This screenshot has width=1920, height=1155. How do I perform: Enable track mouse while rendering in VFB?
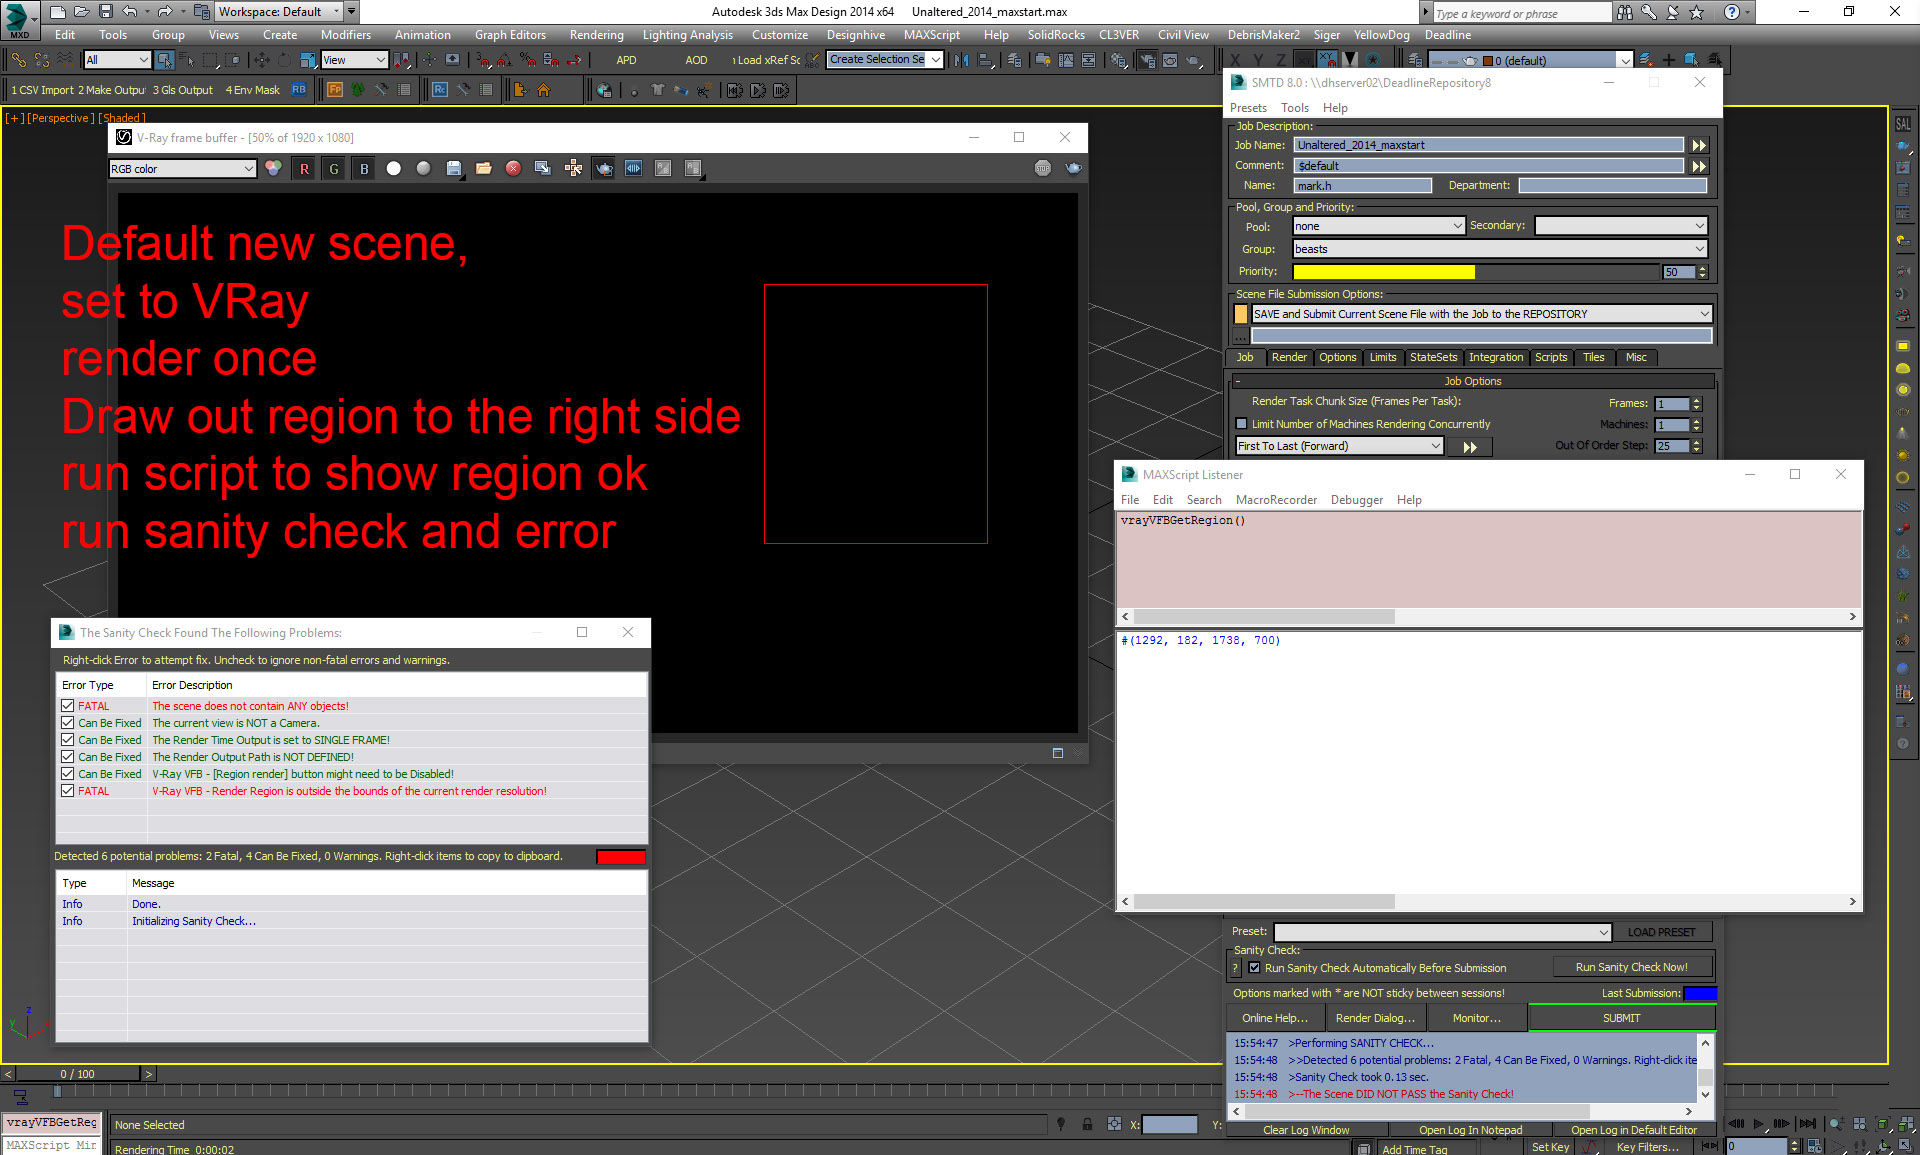[574, 168]
